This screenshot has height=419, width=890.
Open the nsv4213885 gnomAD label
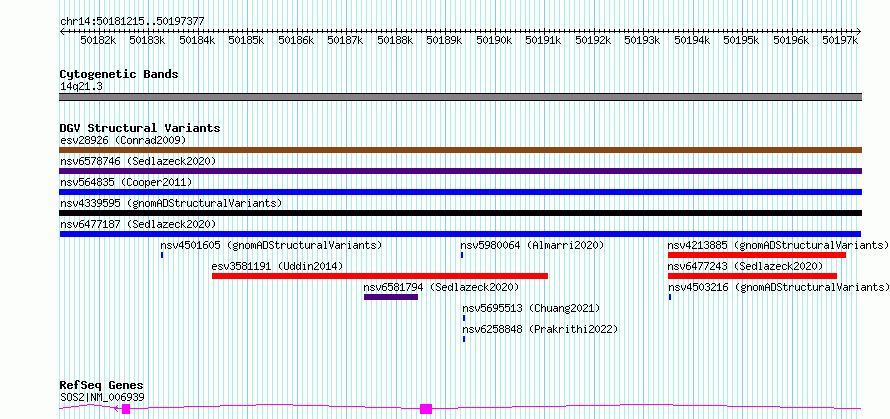[778, 245]
